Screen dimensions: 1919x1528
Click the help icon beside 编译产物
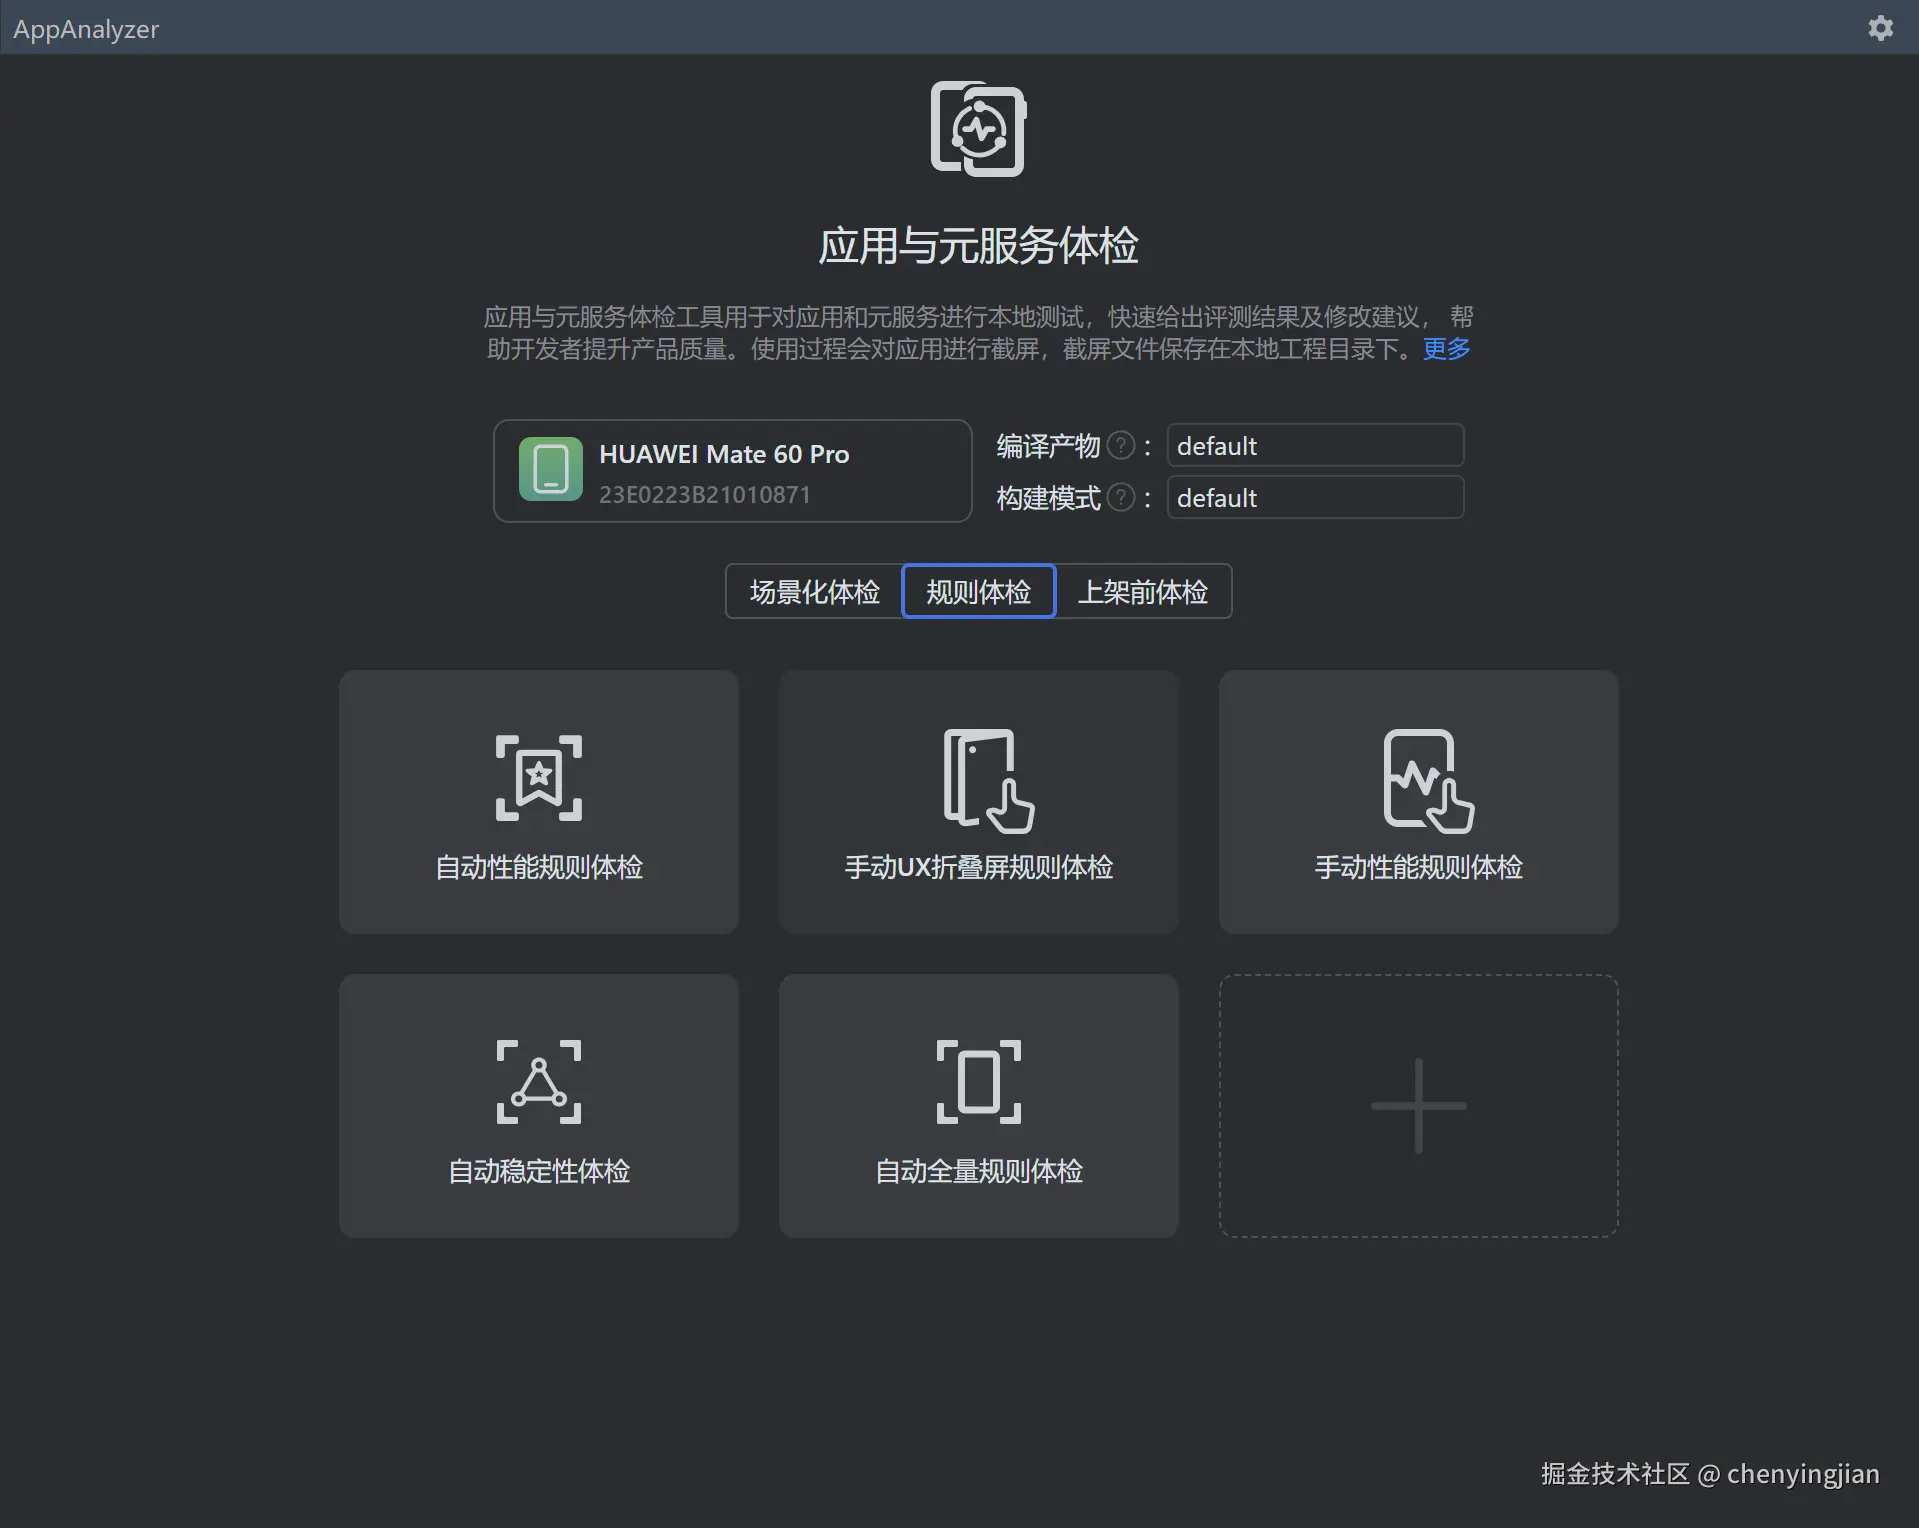click(1121, 446)
